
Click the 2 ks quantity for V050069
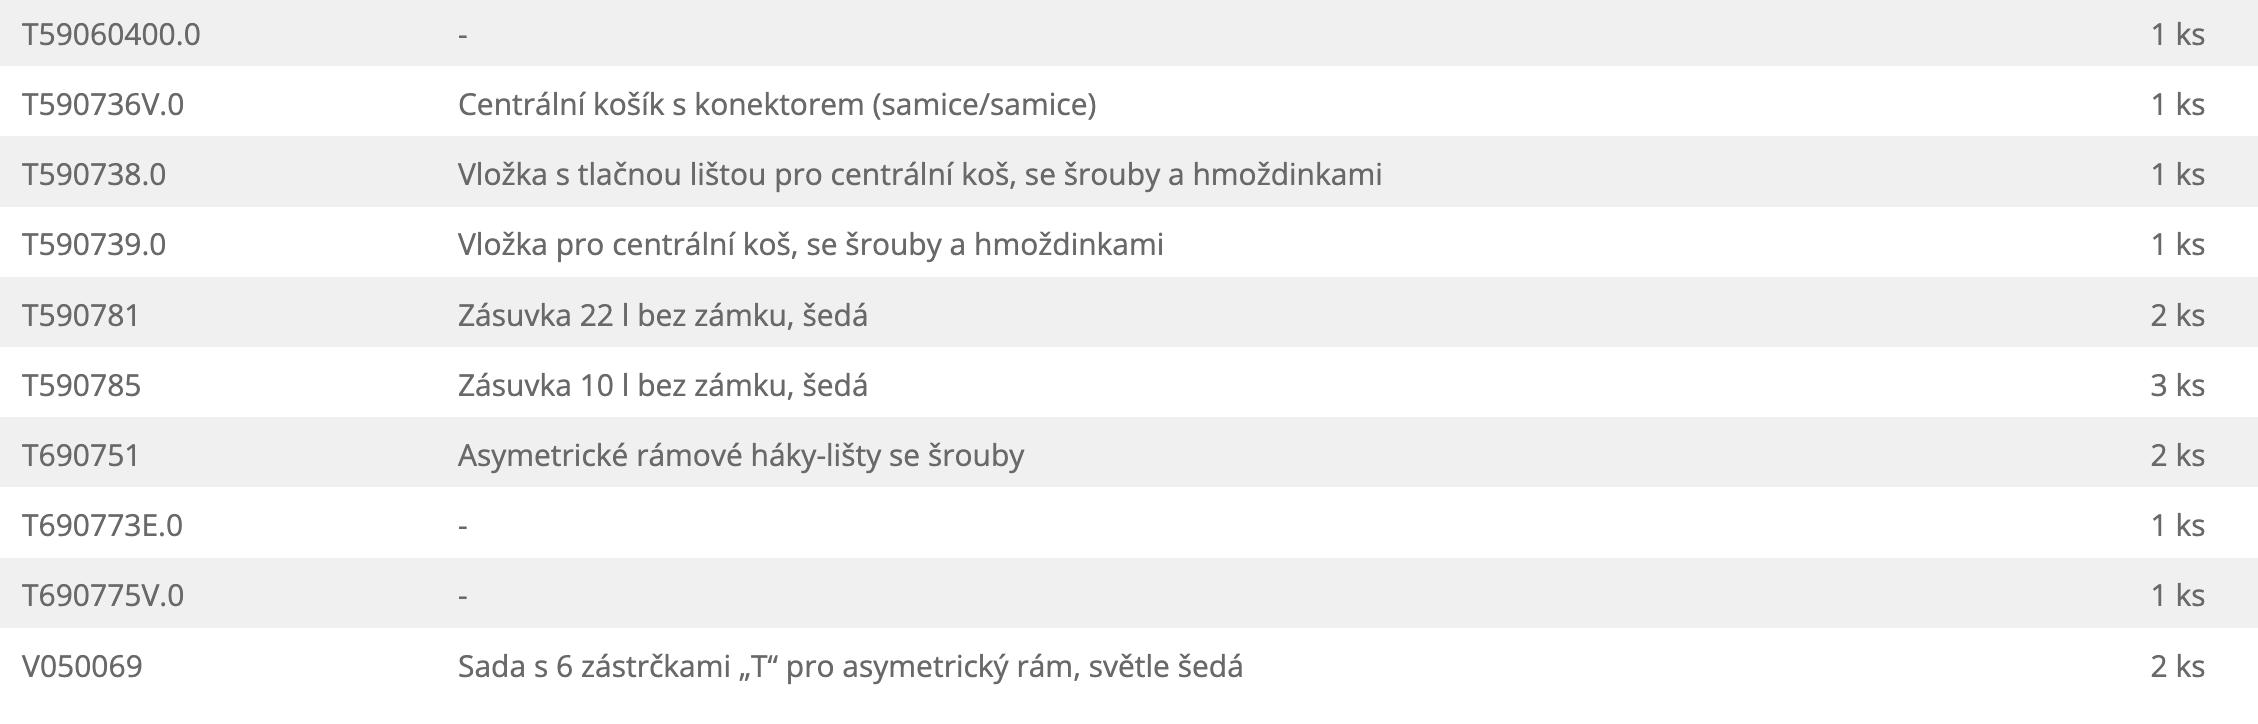pyautogui.click(x=2177, y=667)
